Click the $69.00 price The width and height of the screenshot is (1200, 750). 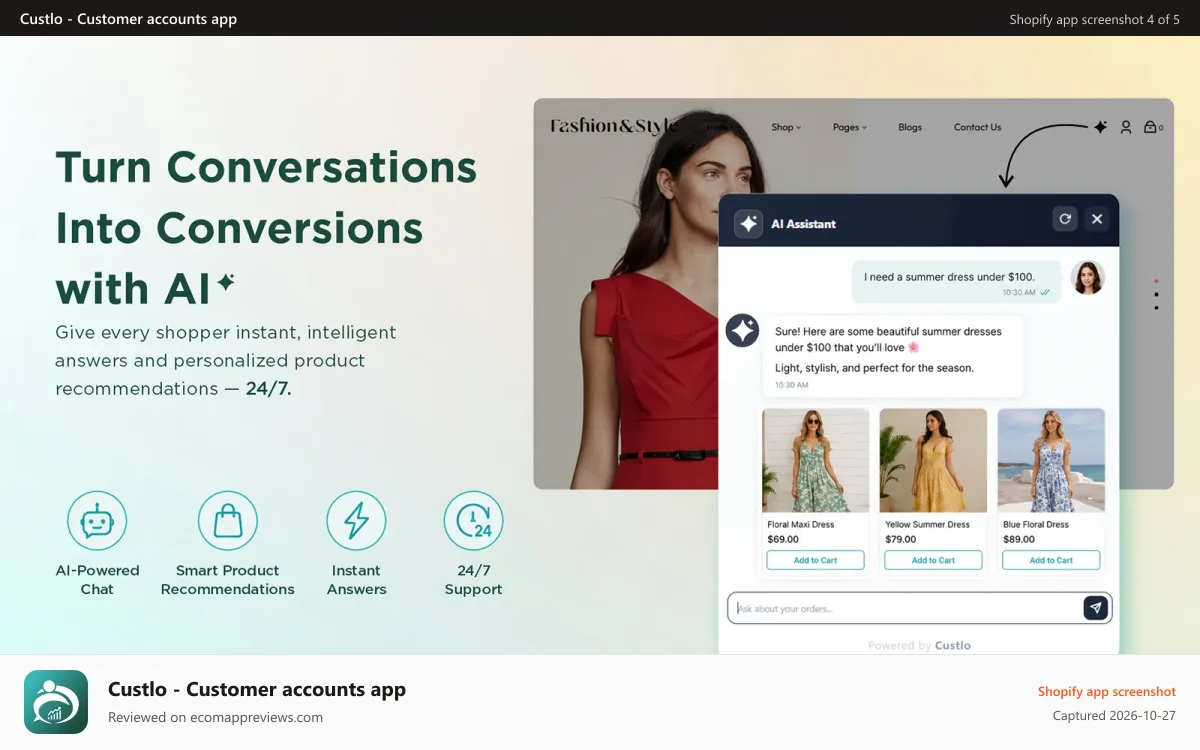783,539
